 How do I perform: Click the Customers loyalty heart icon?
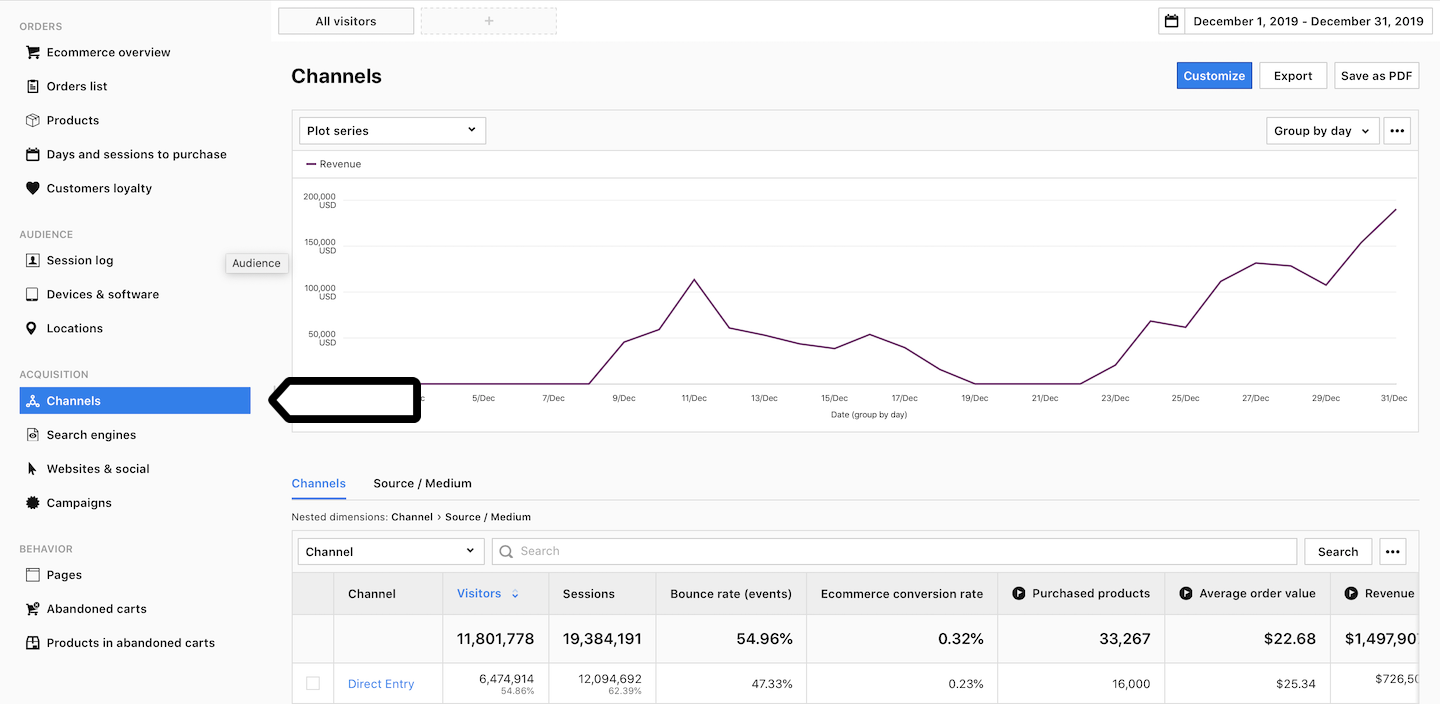point(33,188)
